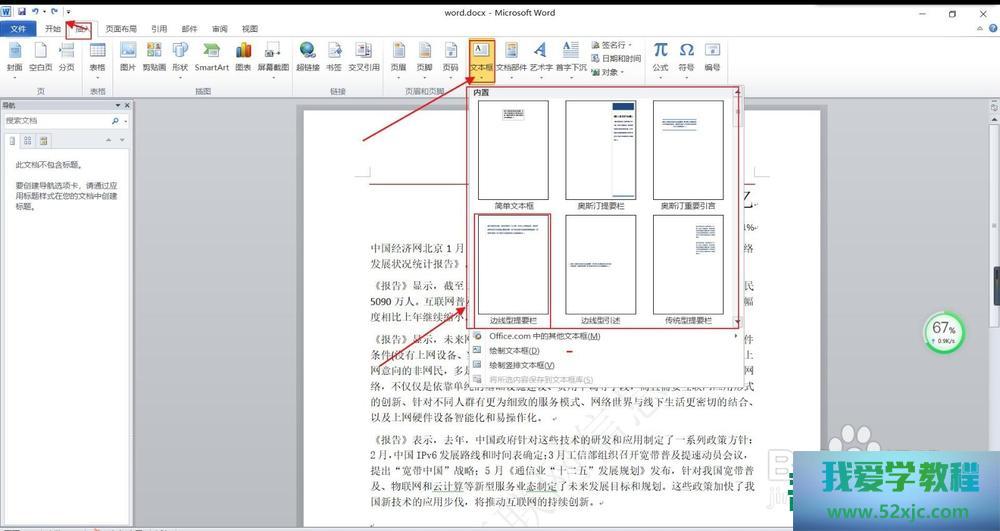Click the 超链接 hyperlink icon
Viewport: 1000px width, 531px height.
307,55
